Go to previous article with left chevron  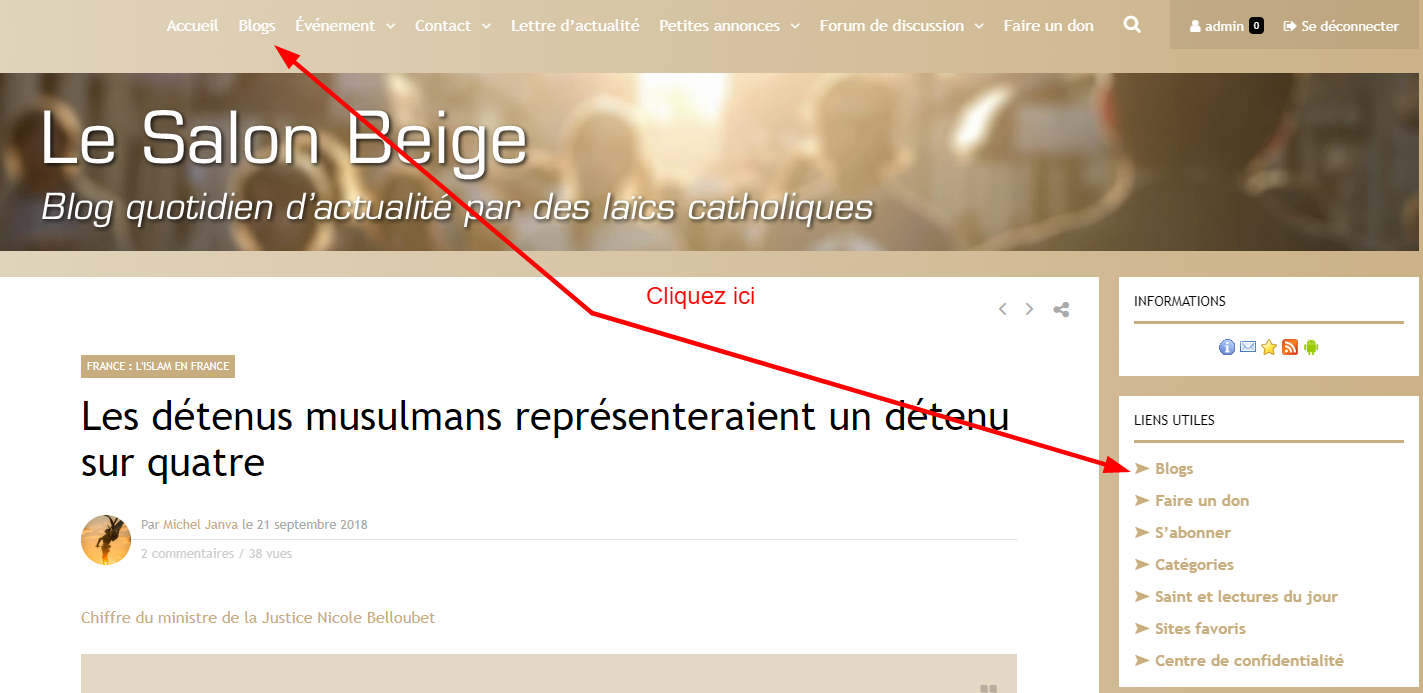1002,309
